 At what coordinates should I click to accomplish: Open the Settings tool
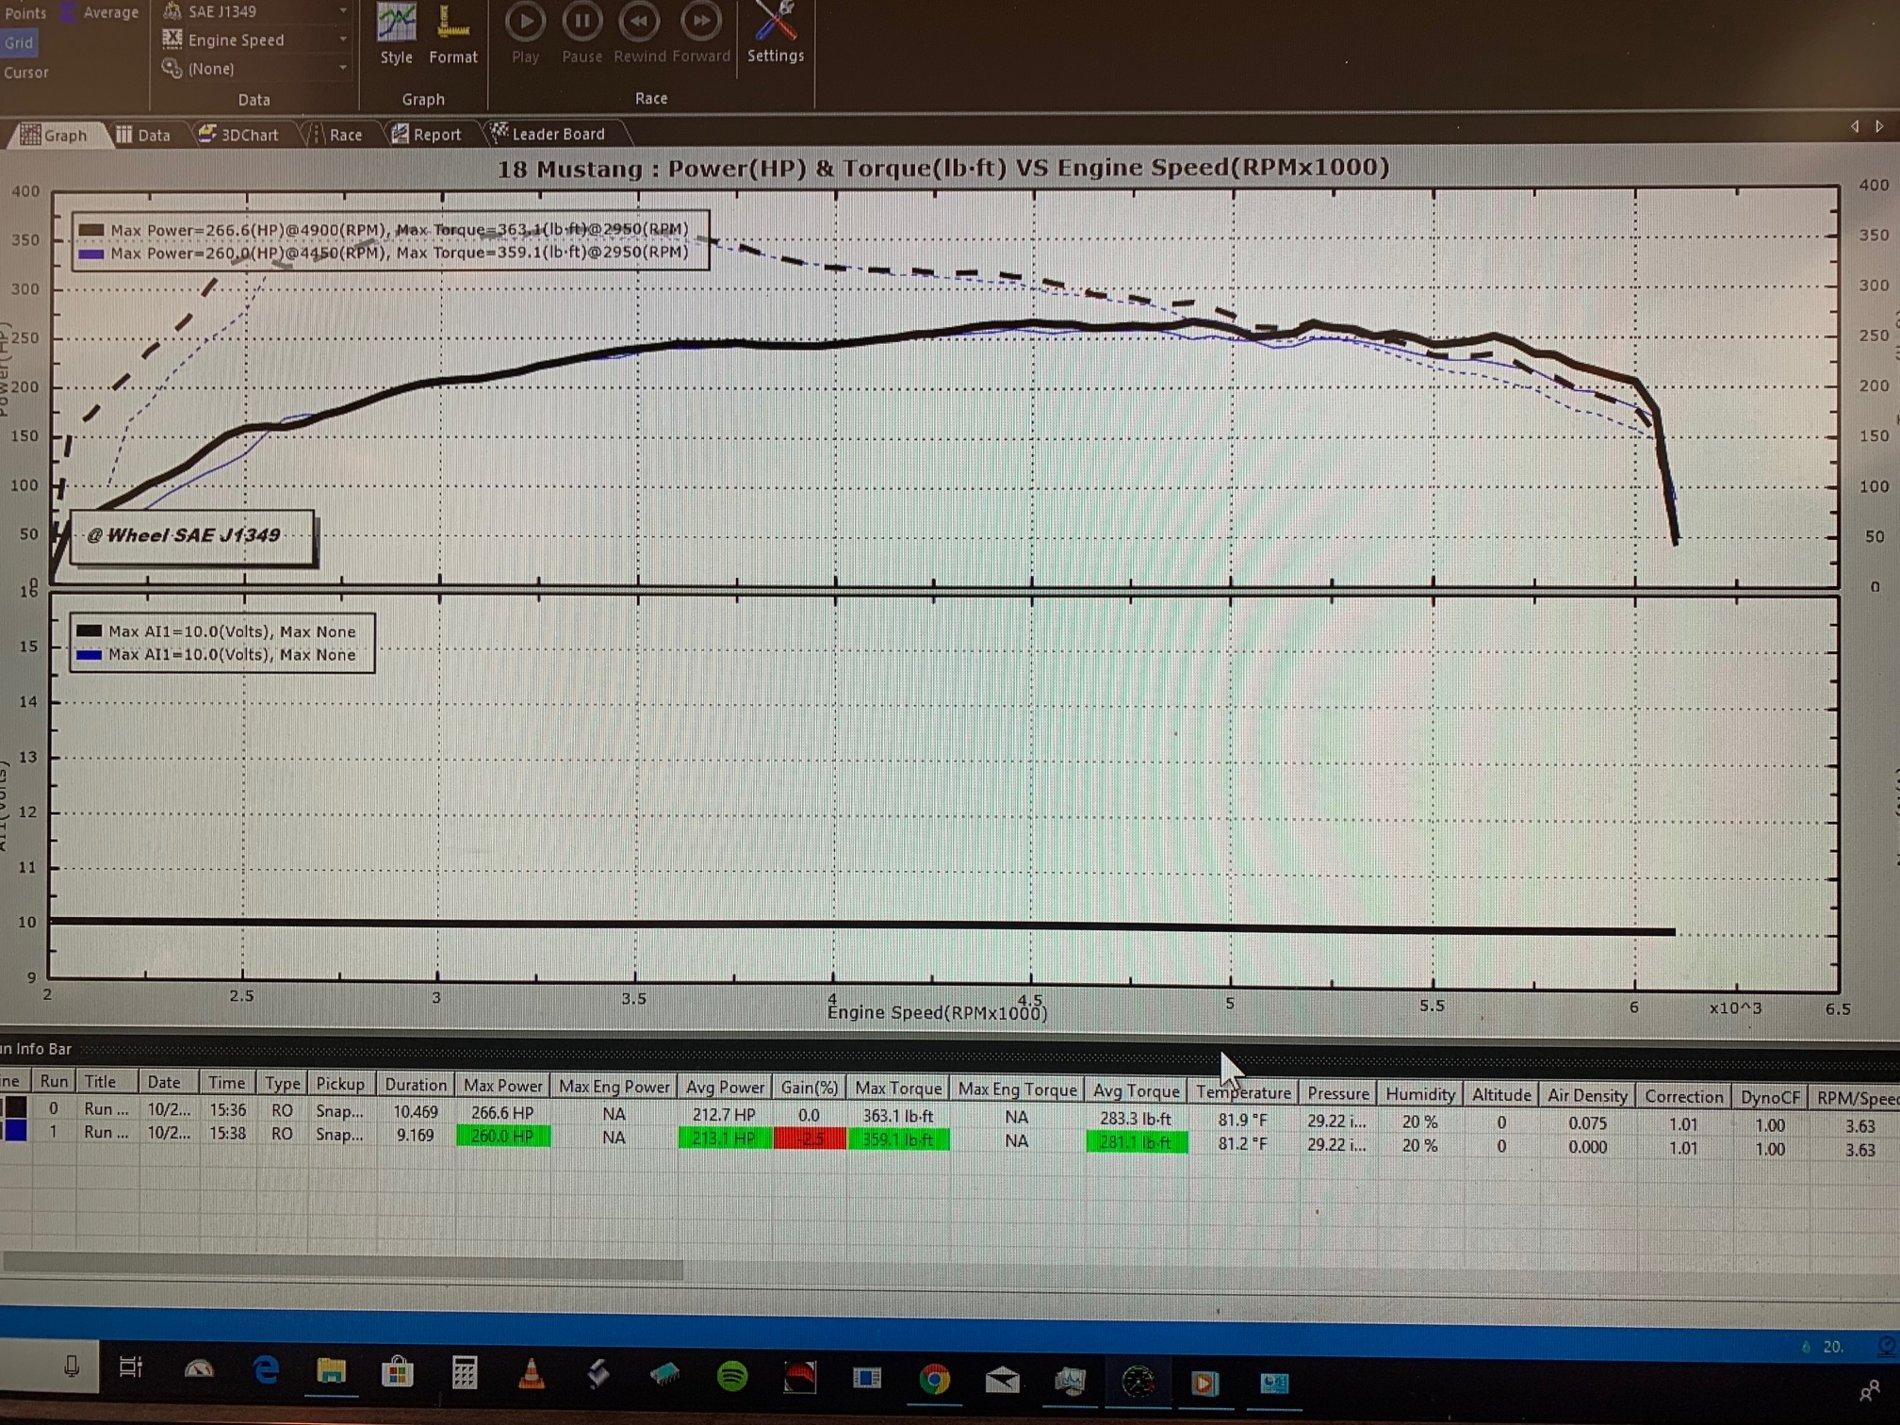point(776,34)
